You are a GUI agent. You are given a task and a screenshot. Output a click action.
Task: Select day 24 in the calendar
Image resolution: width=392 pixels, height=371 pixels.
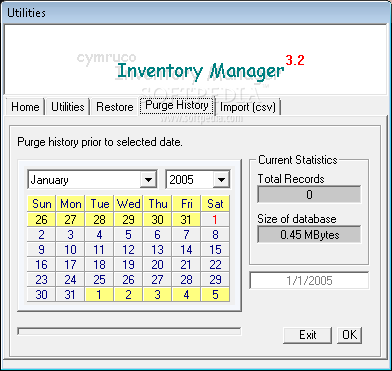(70, 280)
